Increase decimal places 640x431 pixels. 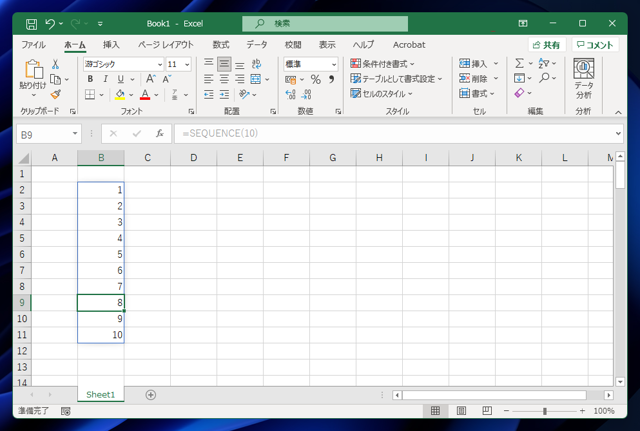click(x=291, y=95)
